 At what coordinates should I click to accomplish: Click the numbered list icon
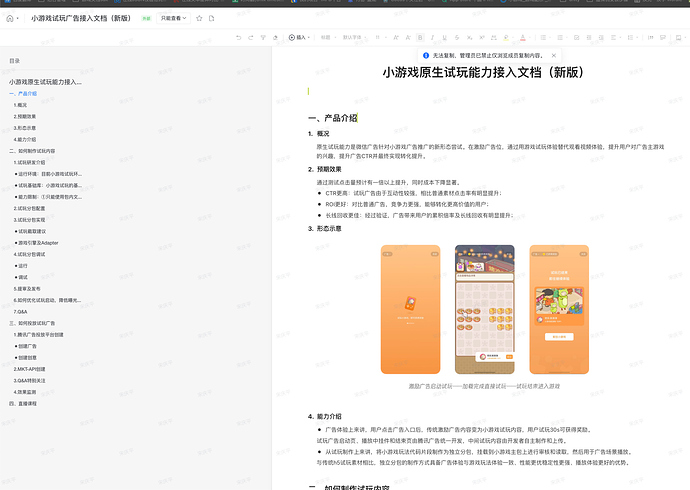click(560, 37)
